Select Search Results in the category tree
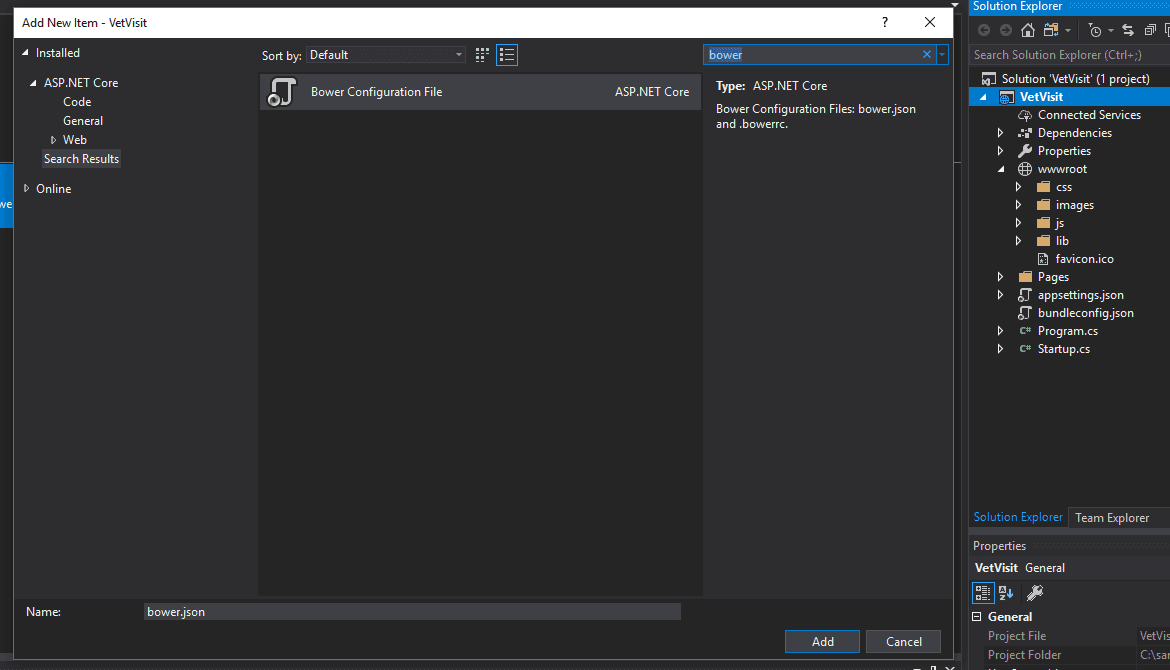The image size is (1170, 670). point(81,159)
